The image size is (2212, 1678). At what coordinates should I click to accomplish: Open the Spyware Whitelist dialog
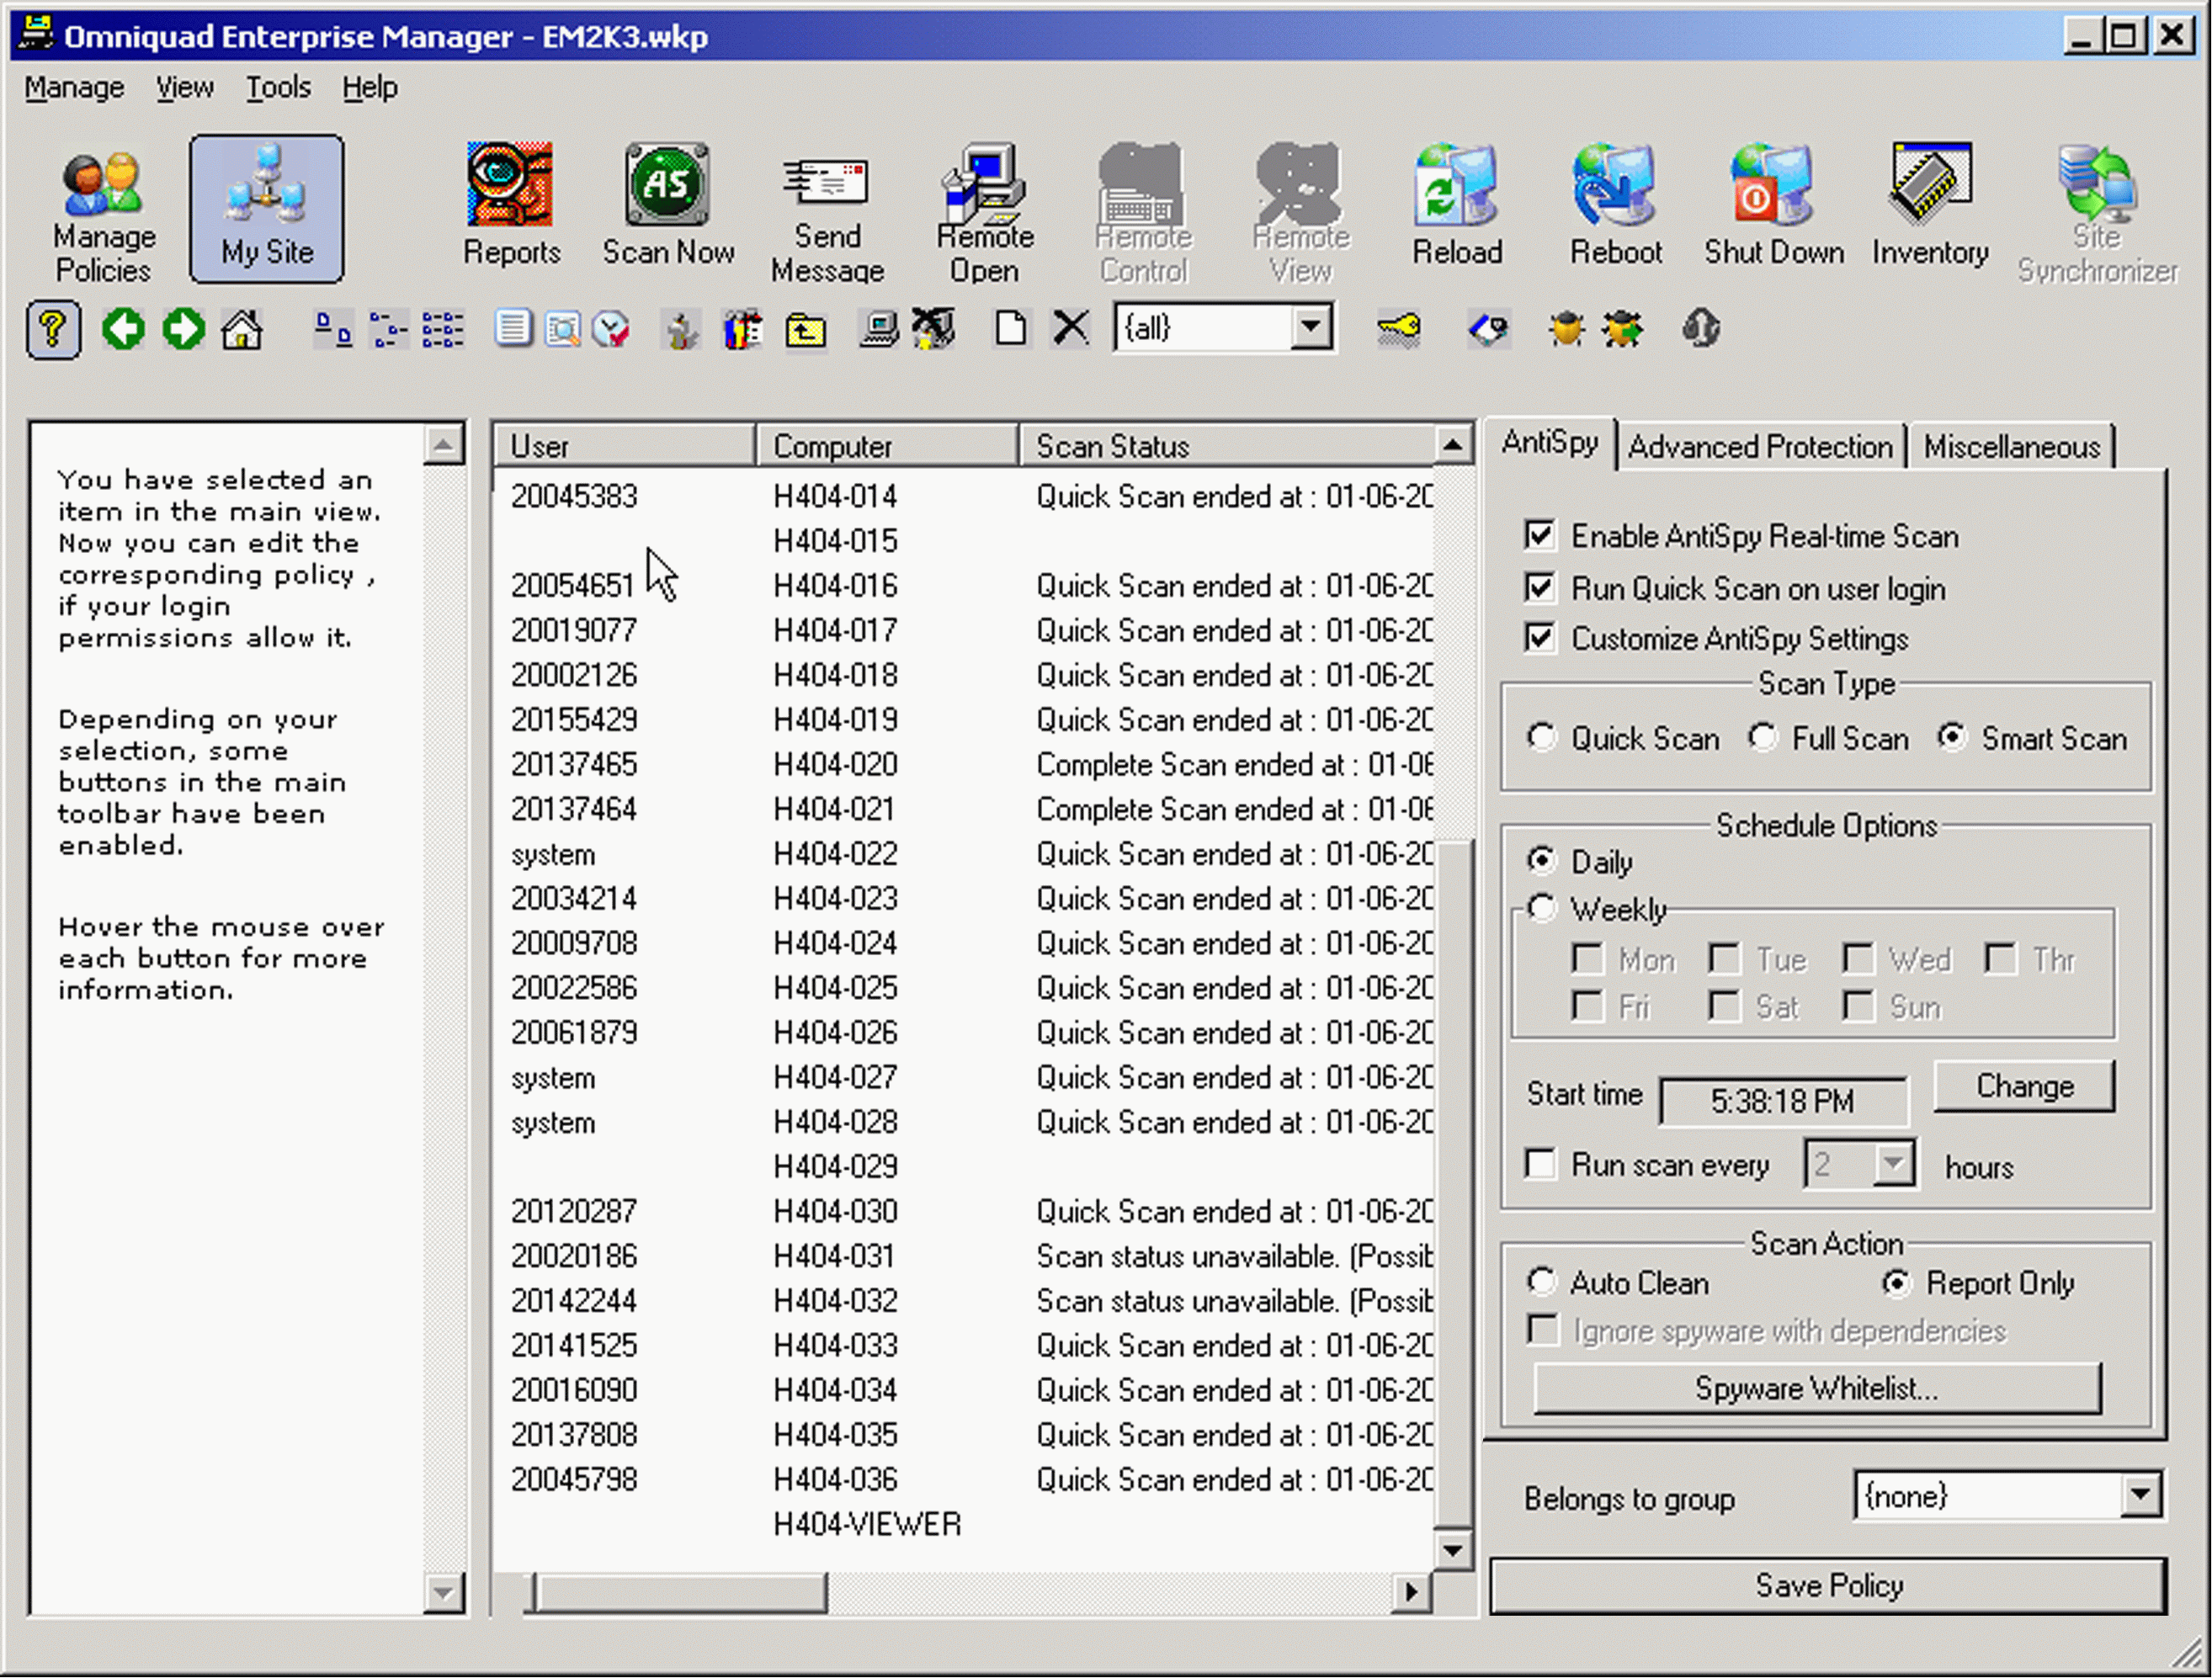[1817, 1388]
